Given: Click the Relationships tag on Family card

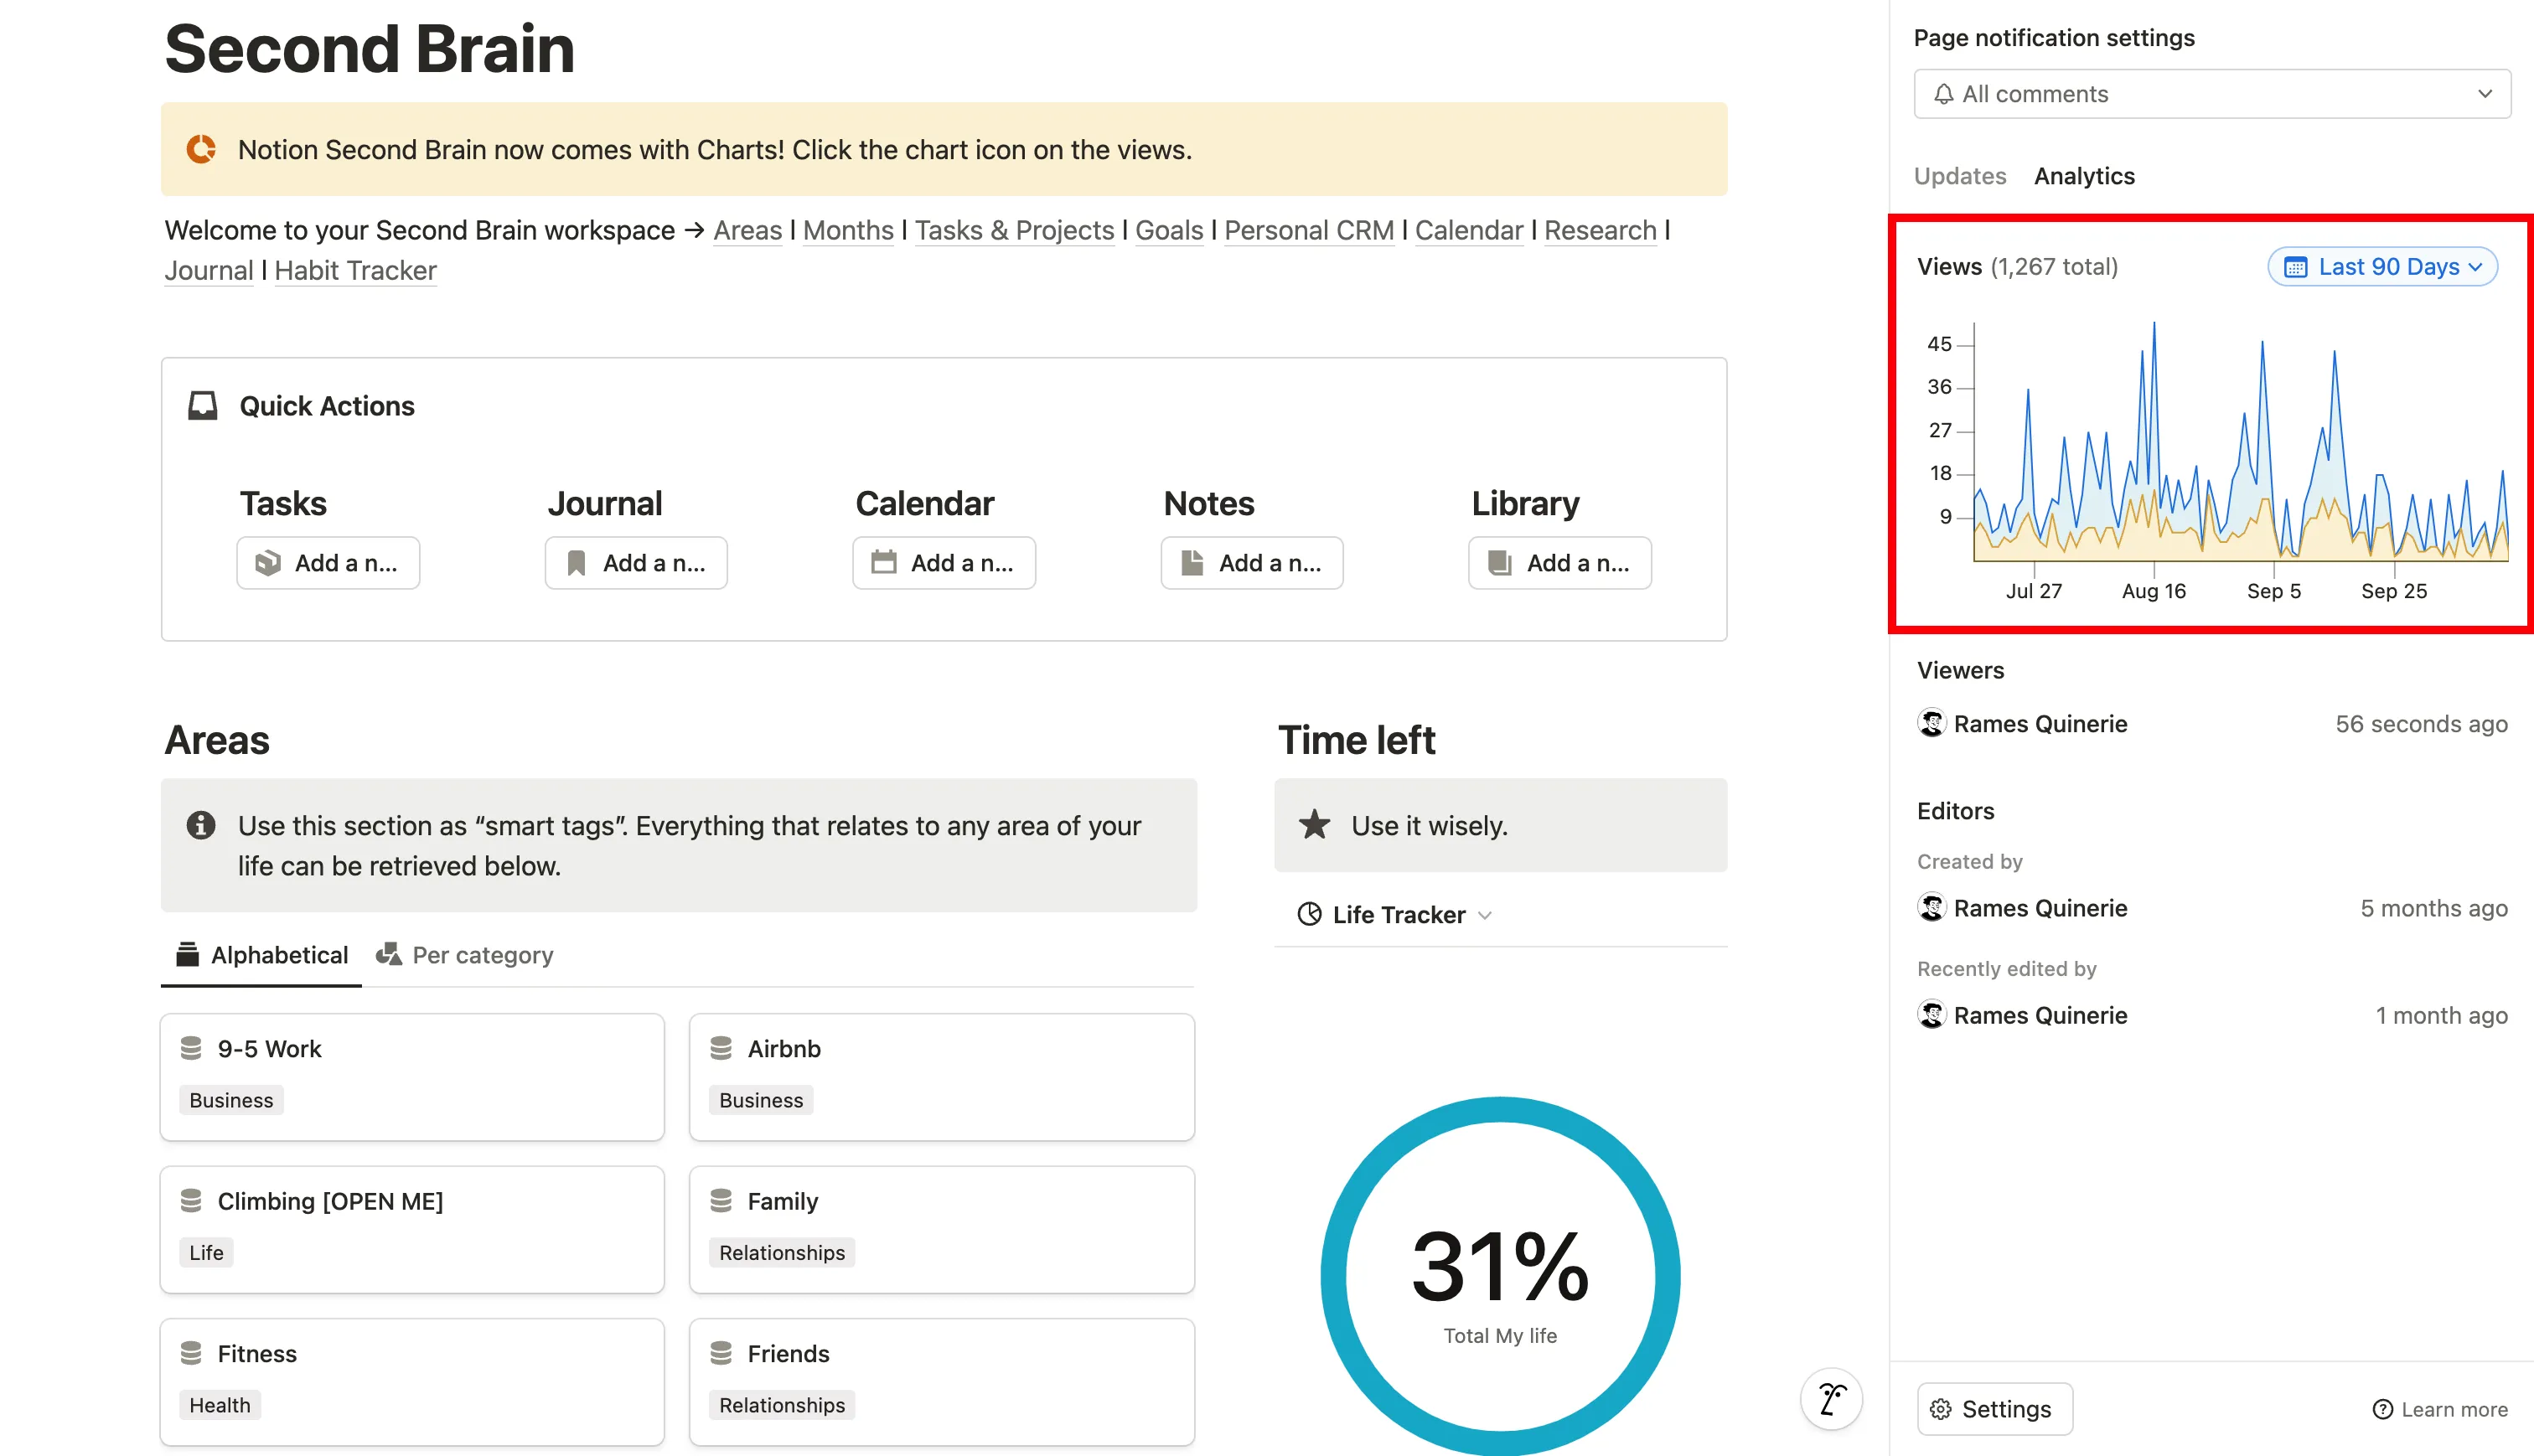Looking at the screenshot, I should point(782,1252).
